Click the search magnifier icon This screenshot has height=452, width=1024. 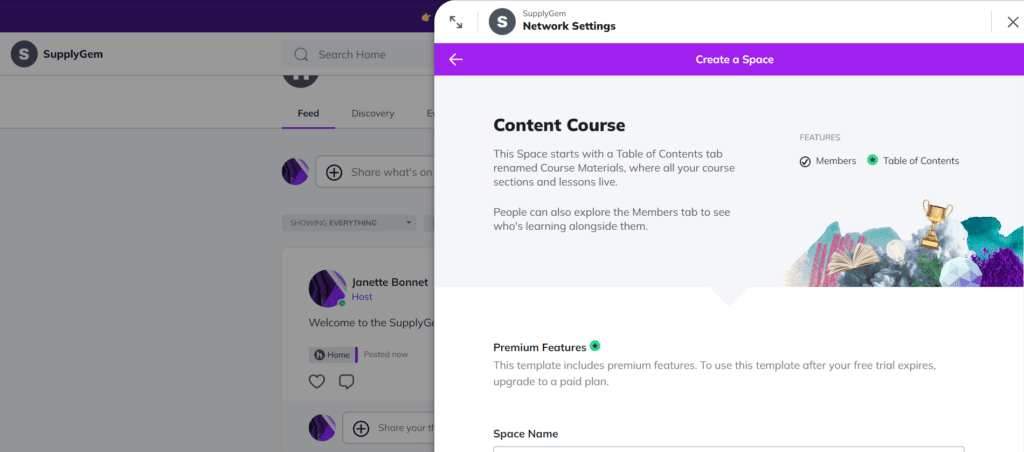coord(301,54)
